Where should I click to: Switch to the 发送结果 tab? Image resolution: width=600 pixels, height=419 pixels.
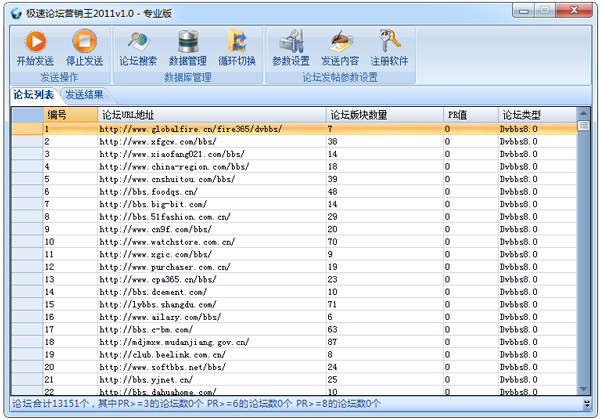click(x=84, y=95)
